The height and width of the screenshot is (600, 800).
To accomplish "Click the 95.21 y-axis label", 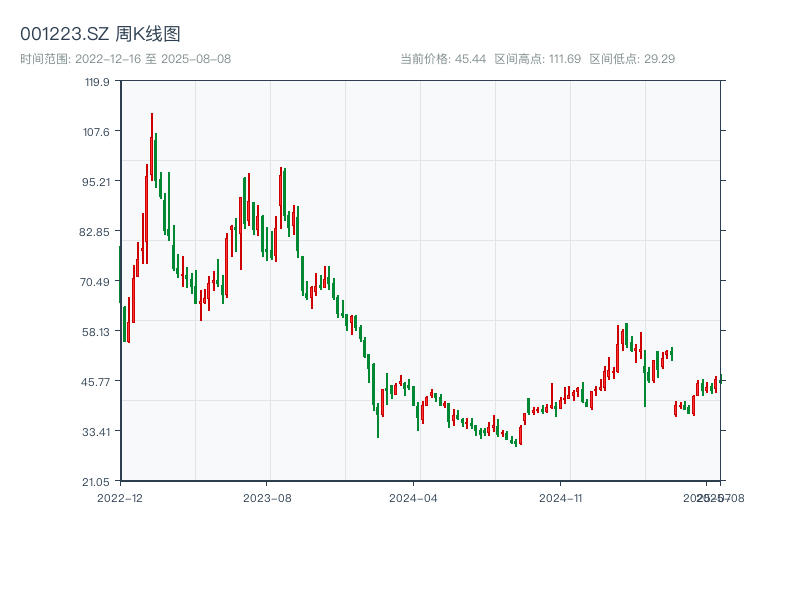I will pyautogui.click(x=96, y=182).
